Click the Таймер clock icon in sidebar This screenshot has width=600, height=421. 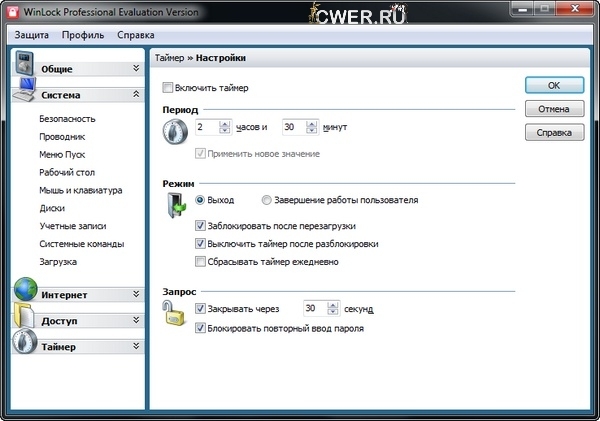(24, 345)
